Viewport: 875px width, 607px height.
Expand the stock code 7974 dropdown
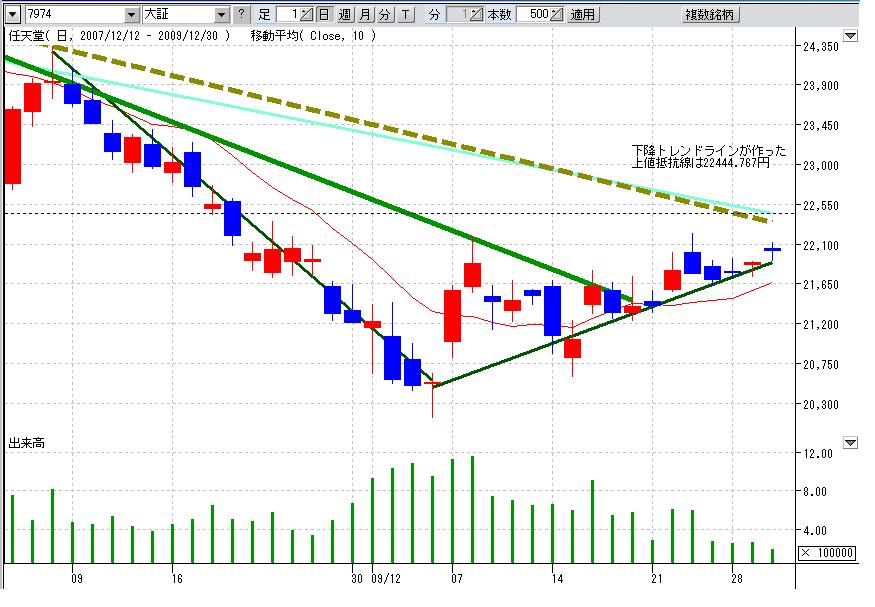(x=132, y=15)
